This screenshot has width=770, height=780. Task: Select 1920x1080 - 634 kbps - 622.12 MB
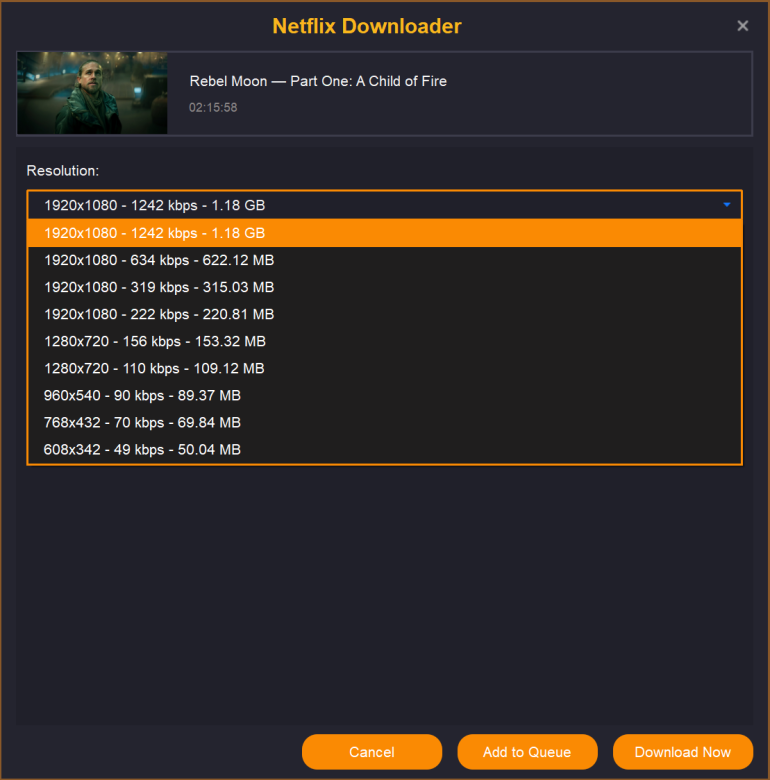(385, 260)
